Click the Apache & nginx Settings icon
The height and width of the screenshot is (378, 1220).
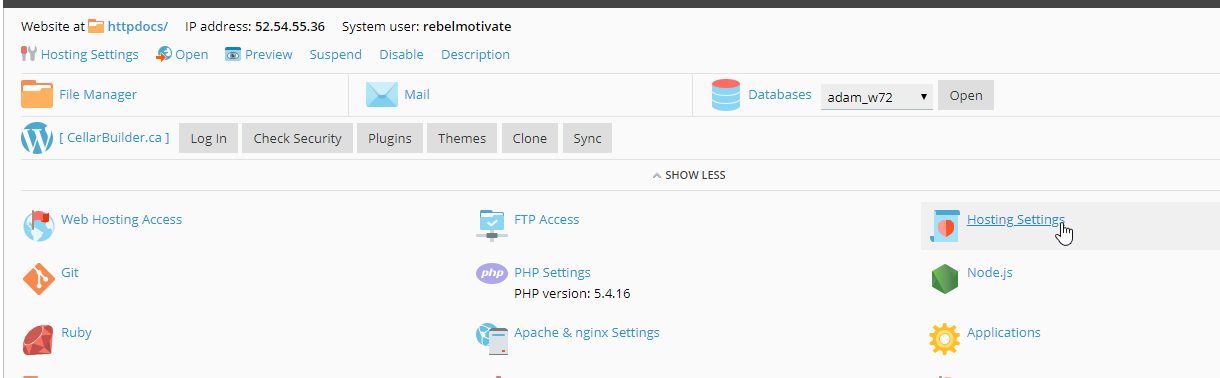(x=491, y=339)
